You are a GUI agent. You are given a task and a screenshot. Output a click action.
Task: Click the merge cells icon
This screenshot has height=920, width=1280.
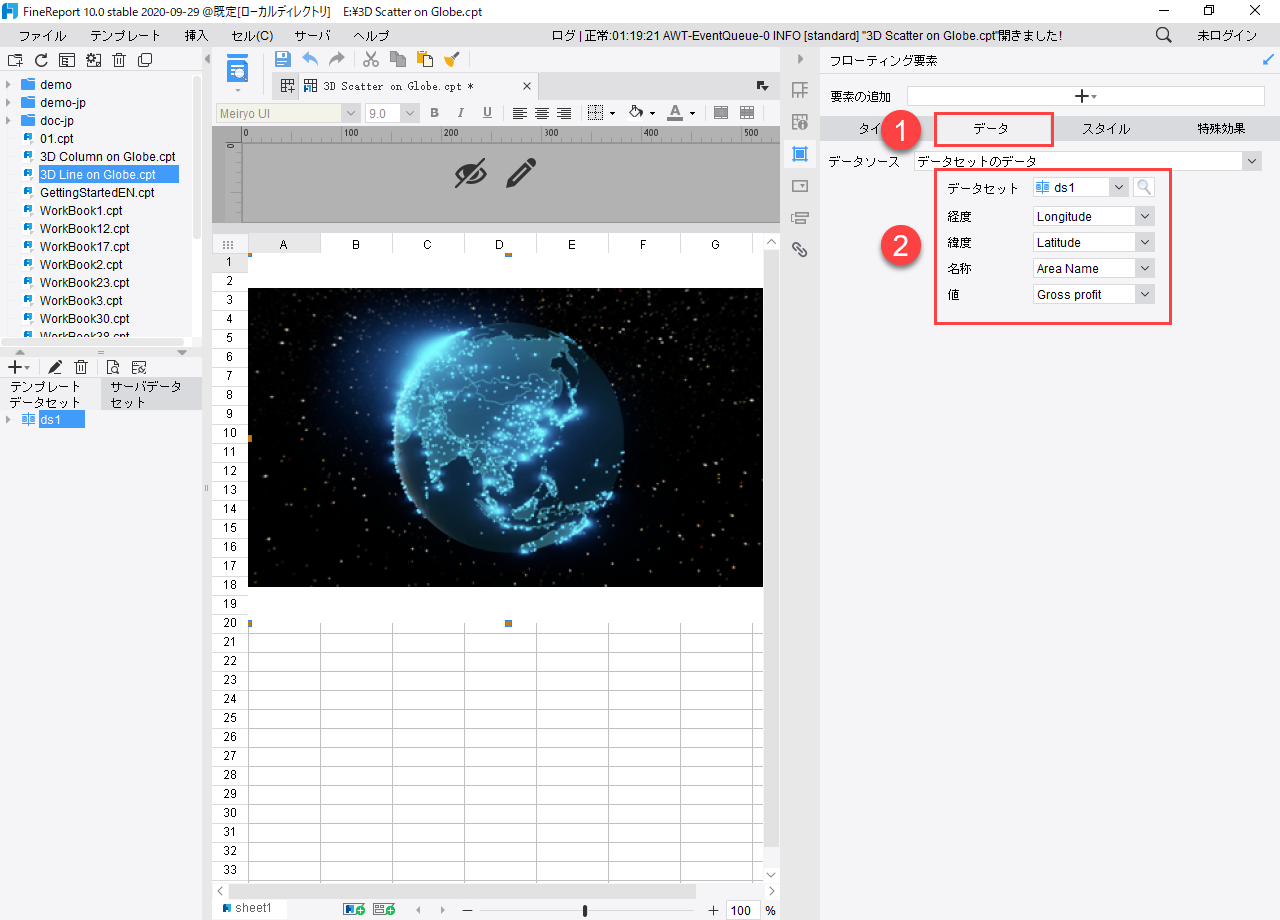(721, 113)
